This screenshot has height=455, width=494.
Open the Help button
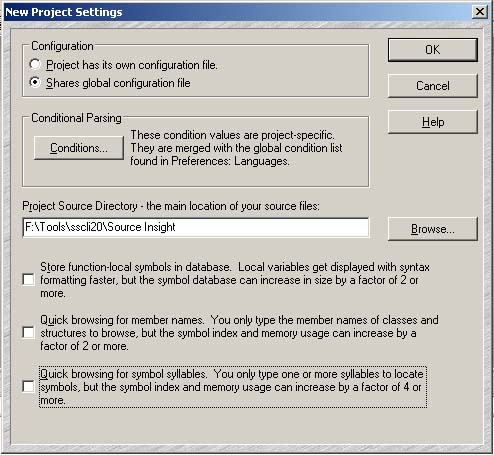click(x=433, y=122)
